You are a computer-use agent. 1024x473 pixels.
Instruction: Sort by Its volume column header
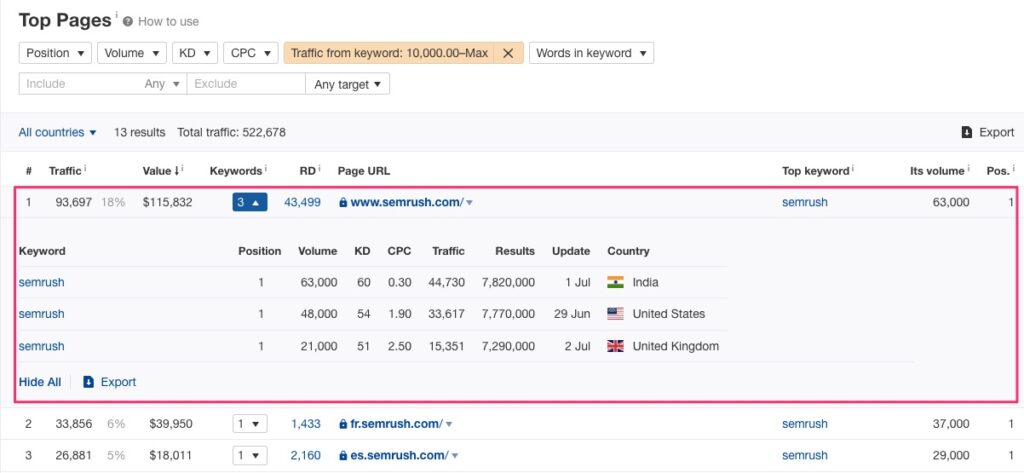click(938, 171)
